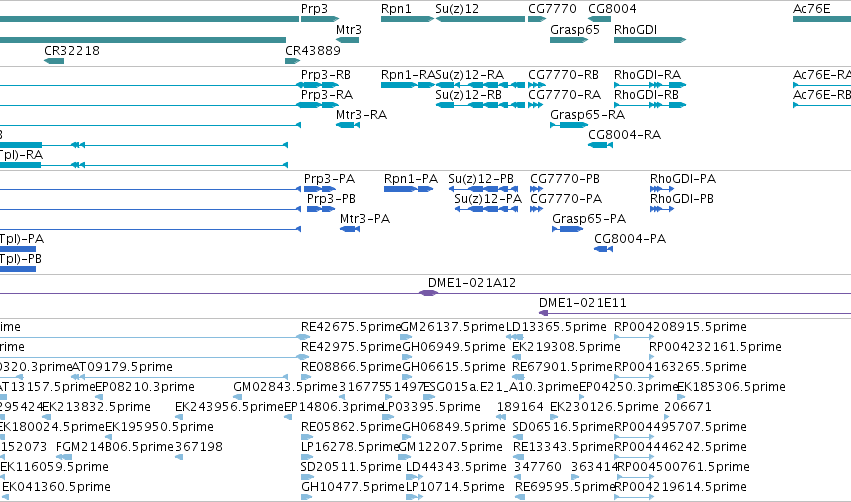Select the purple arrowhead of DME1-021E11
This screenshot has height=502, width=851.
tap(543, 314)
